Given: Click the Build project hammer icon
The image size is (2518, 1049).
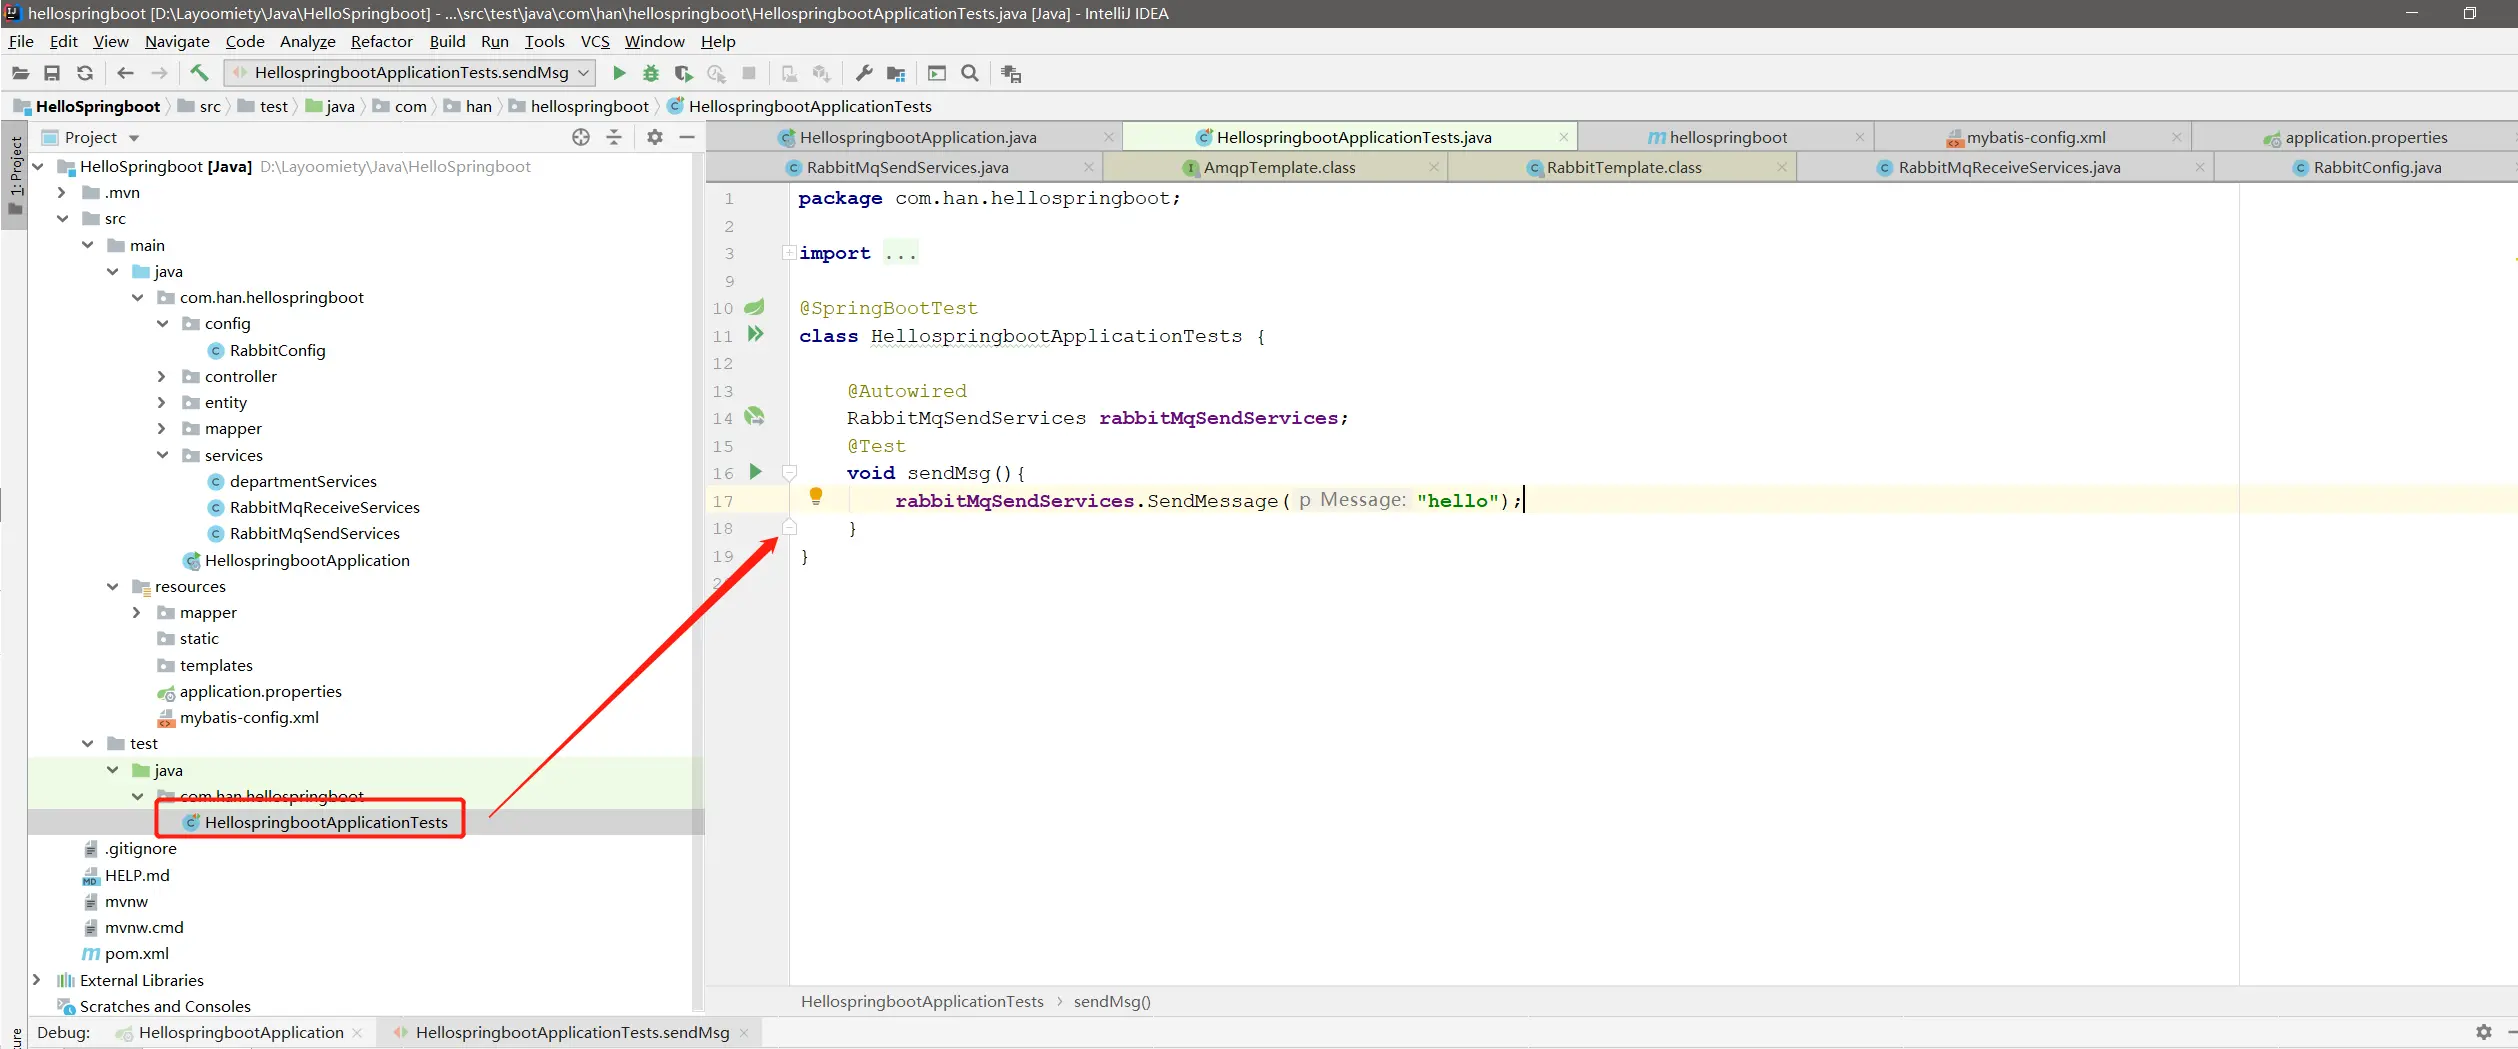Looking at the screenshot, I should click(x=199, y=72).
